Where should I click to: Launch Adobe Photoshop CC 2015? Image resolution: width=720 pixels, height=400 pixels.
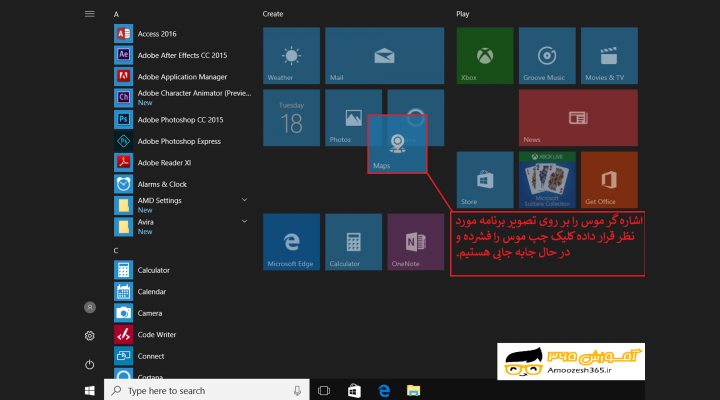pos(183,119)
